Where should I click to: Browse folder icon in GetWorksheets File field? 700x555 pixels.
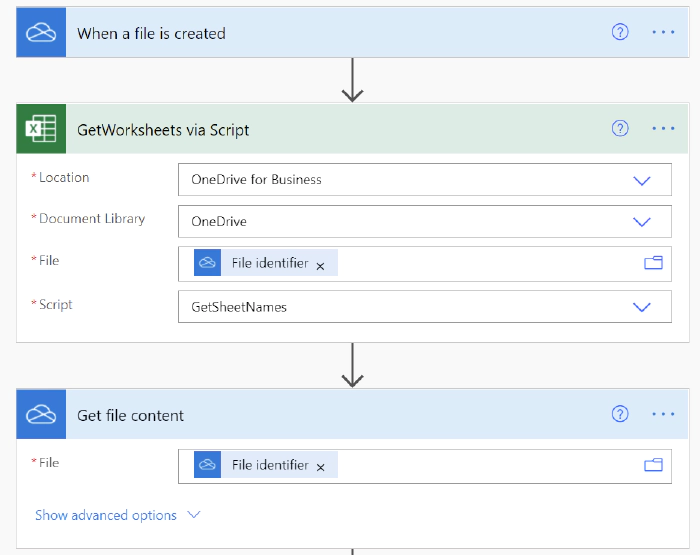(x=653, y=263)
